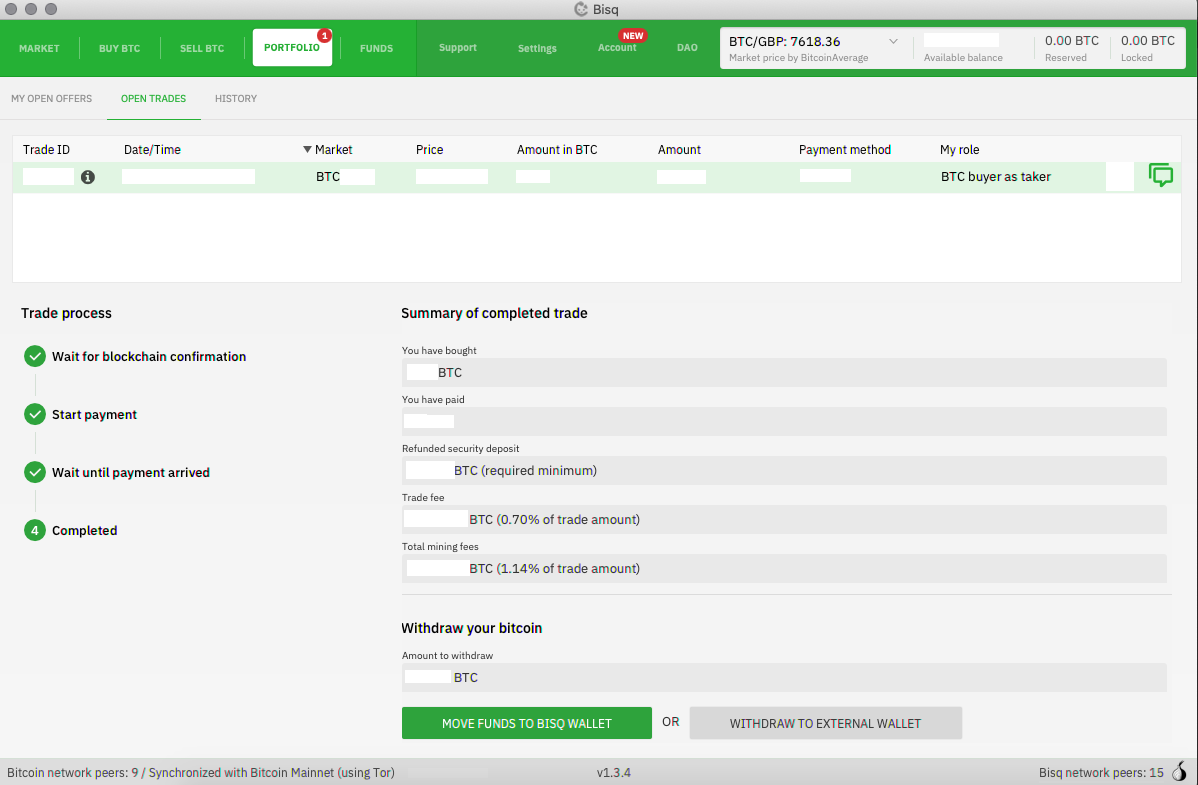The image size is (1198, 785).
Task: Click 'Bisq network peers: 15' status text
Action: pos(1101,773)
